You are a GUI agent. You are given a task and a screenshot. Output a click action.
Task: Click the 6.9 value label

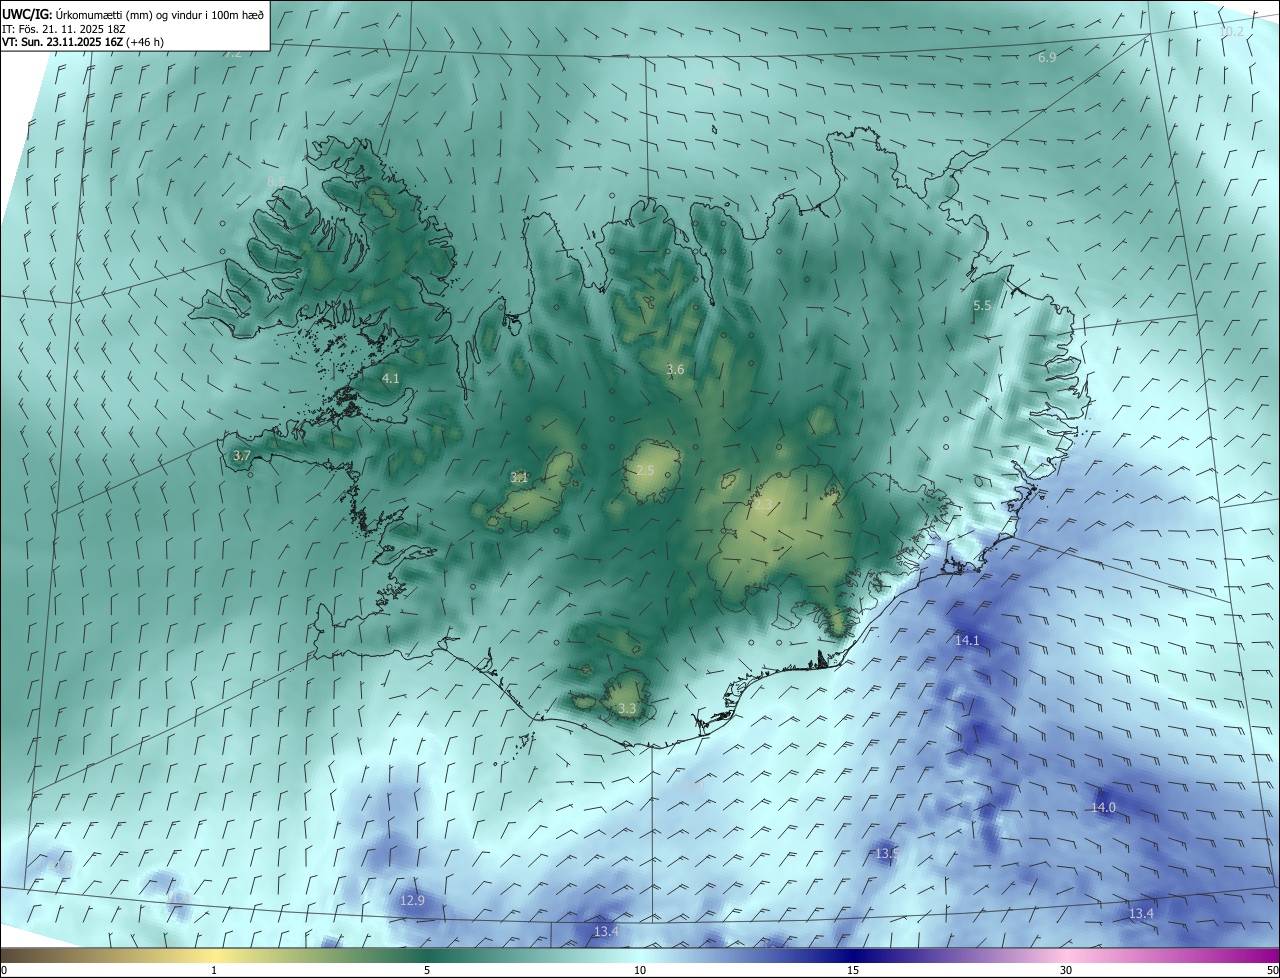(x=1047, y=58)
